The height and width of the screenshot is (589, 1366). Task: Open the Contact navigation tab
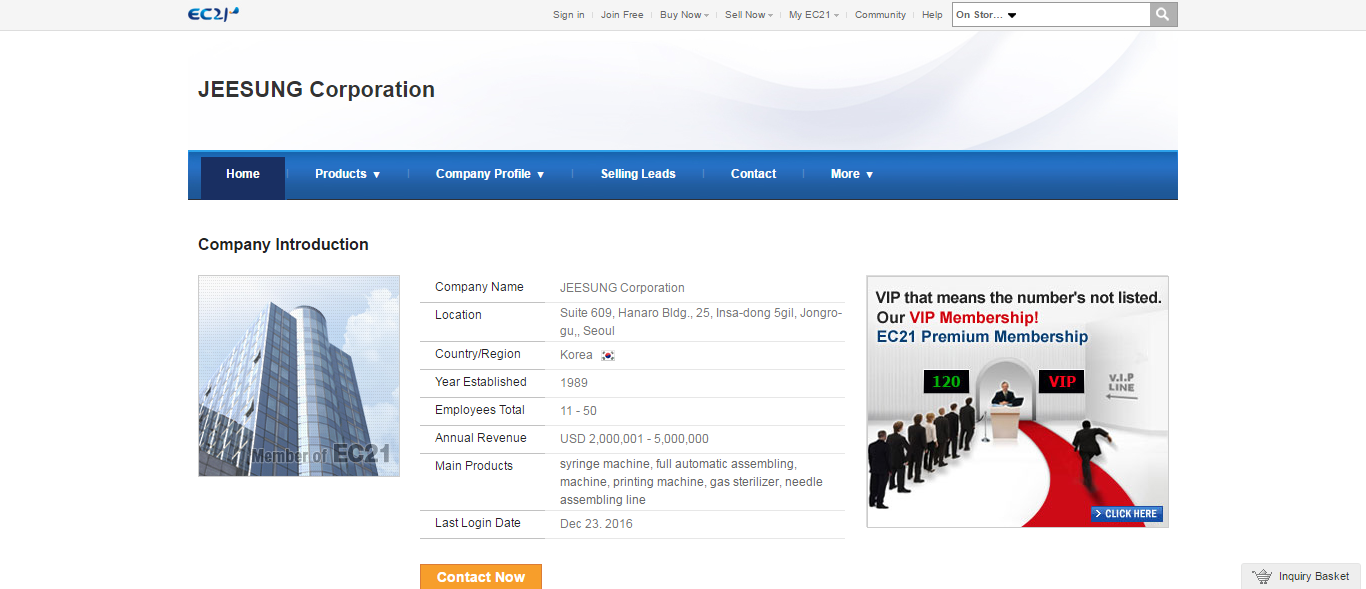tap(753, 174)
